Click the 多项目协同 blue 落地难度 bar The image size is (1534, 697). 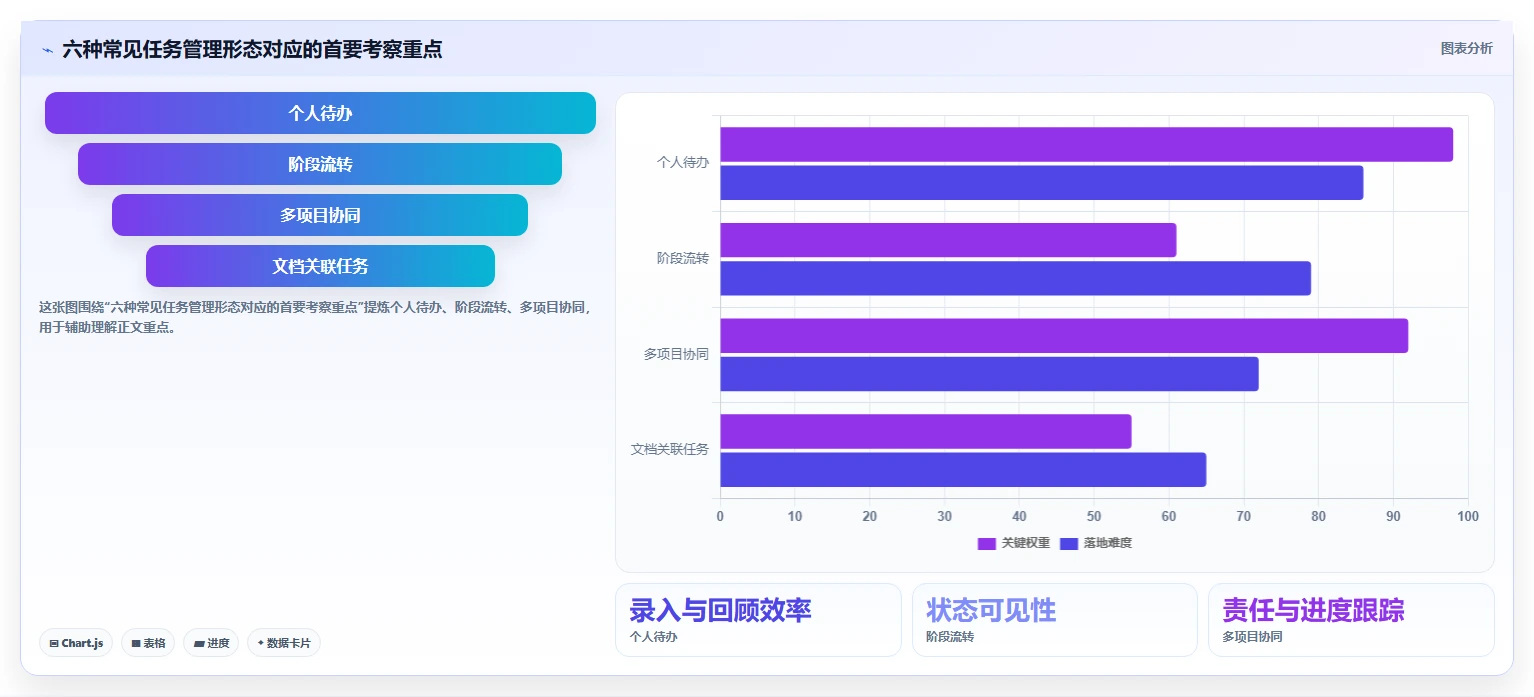989,374
